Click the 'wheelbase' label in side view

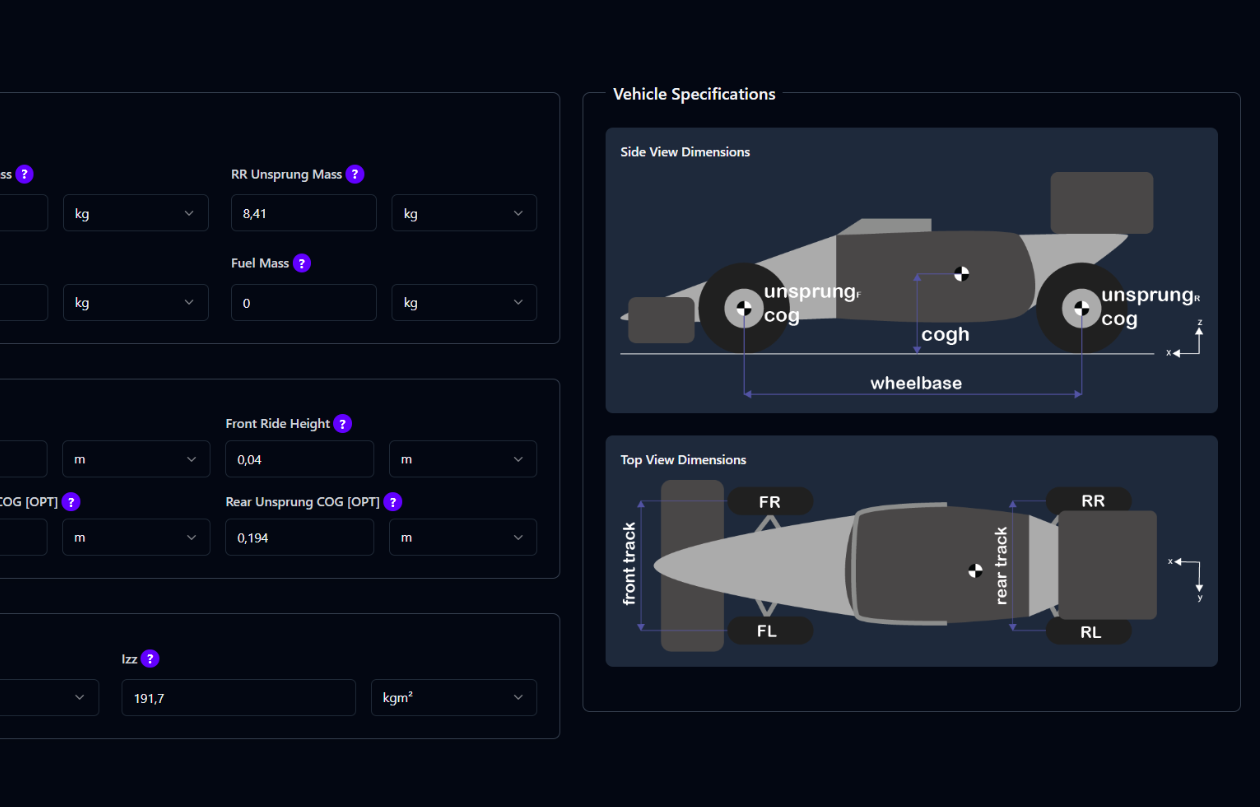[916, 383]
